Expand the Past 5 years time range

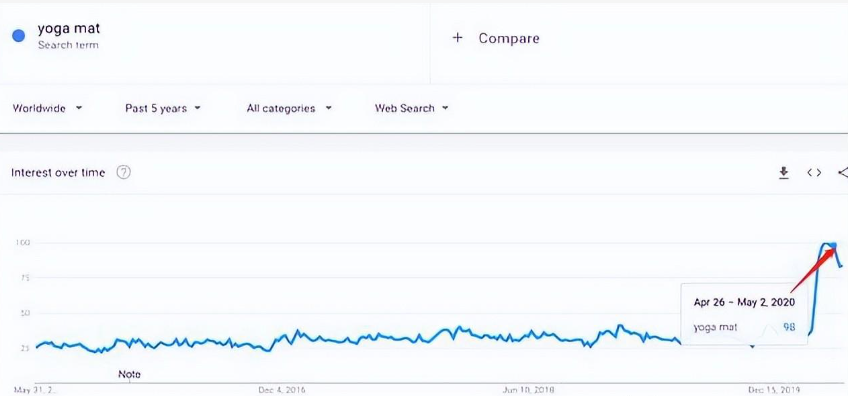click(x=163, y=108)
